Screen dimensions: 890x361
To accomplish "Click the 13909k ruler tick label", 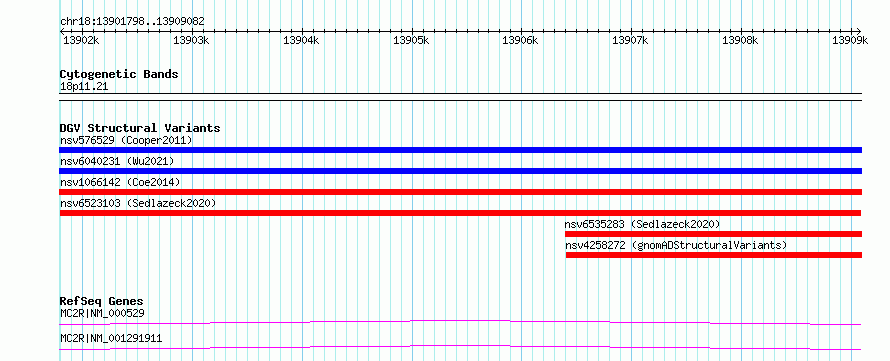I will 850,40.
